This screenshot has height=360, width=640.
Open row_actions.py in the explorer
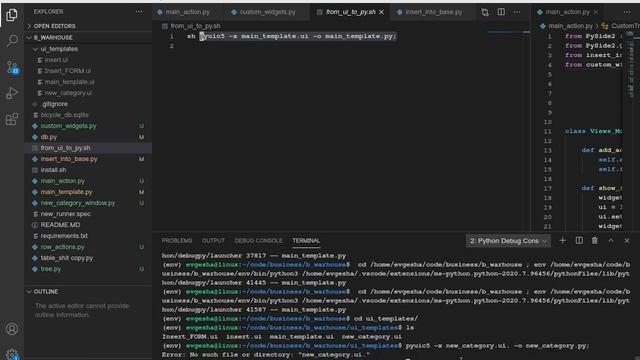pos(88,247)
